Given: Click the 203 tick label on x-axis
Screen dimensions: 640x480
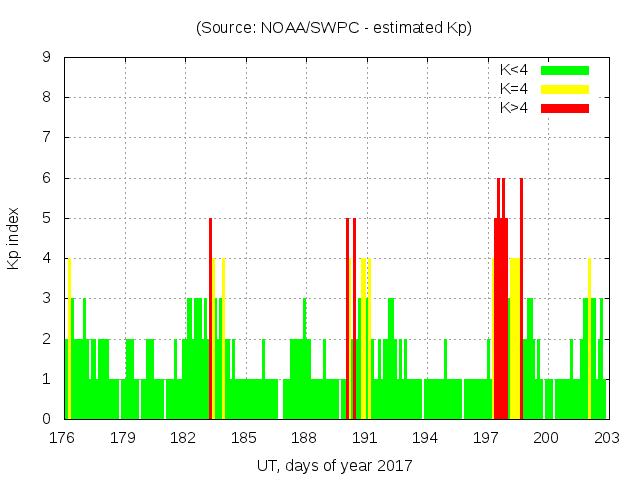Looking at the screenshot, I should tap(606, 437).
